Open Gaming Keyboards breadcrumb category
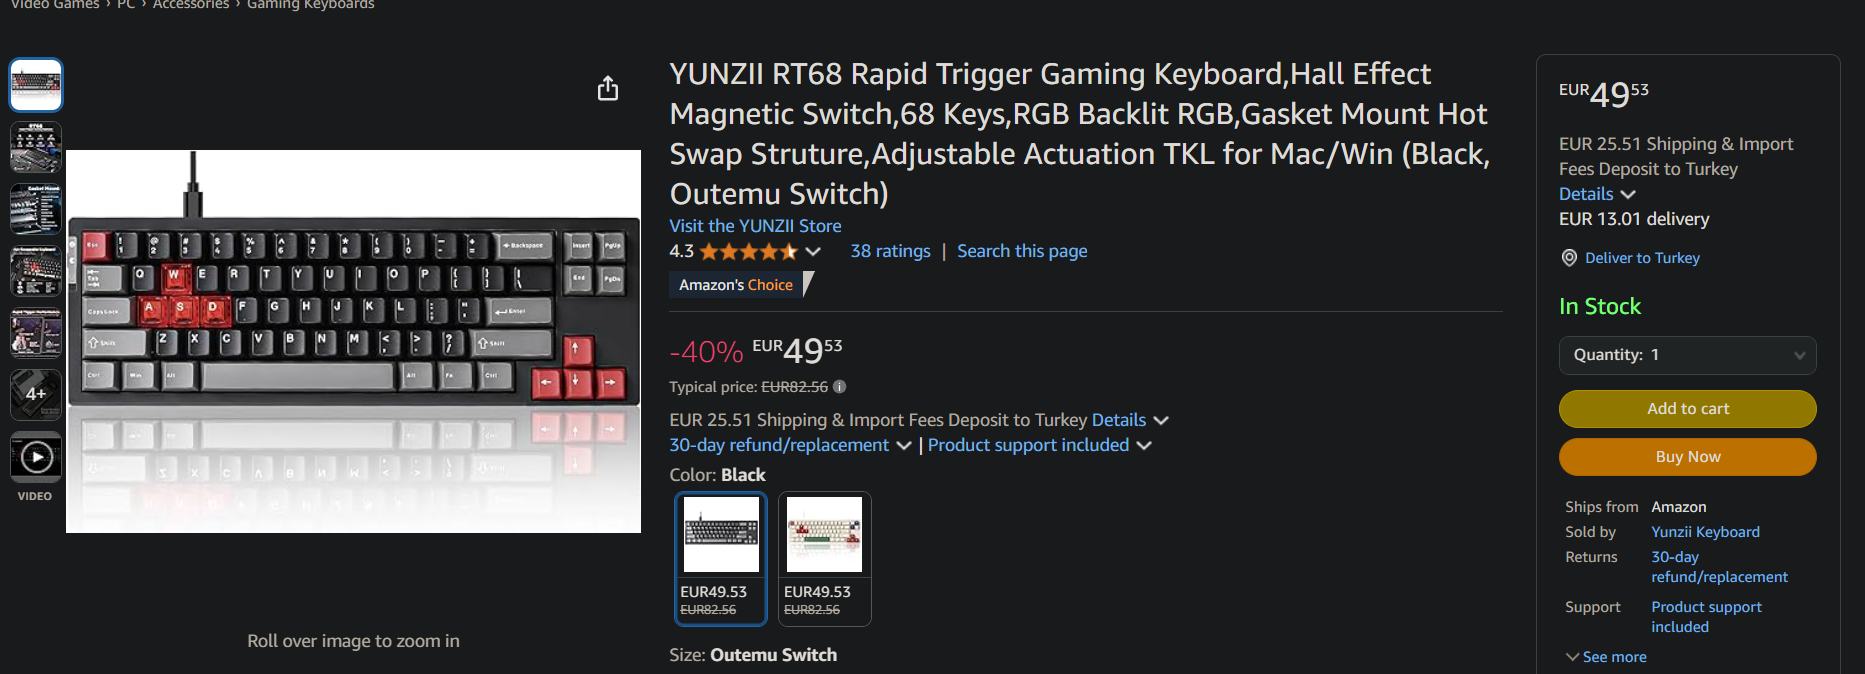The height and width of the screenshot is (674, 1865). [311, 5]
